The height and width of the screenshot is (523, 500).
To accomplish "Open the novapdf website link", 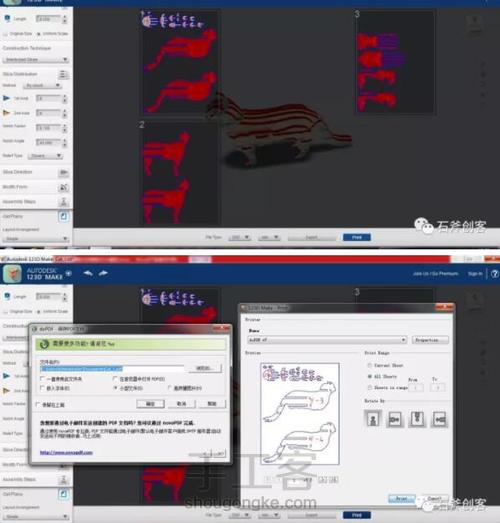I will (66, 452).
